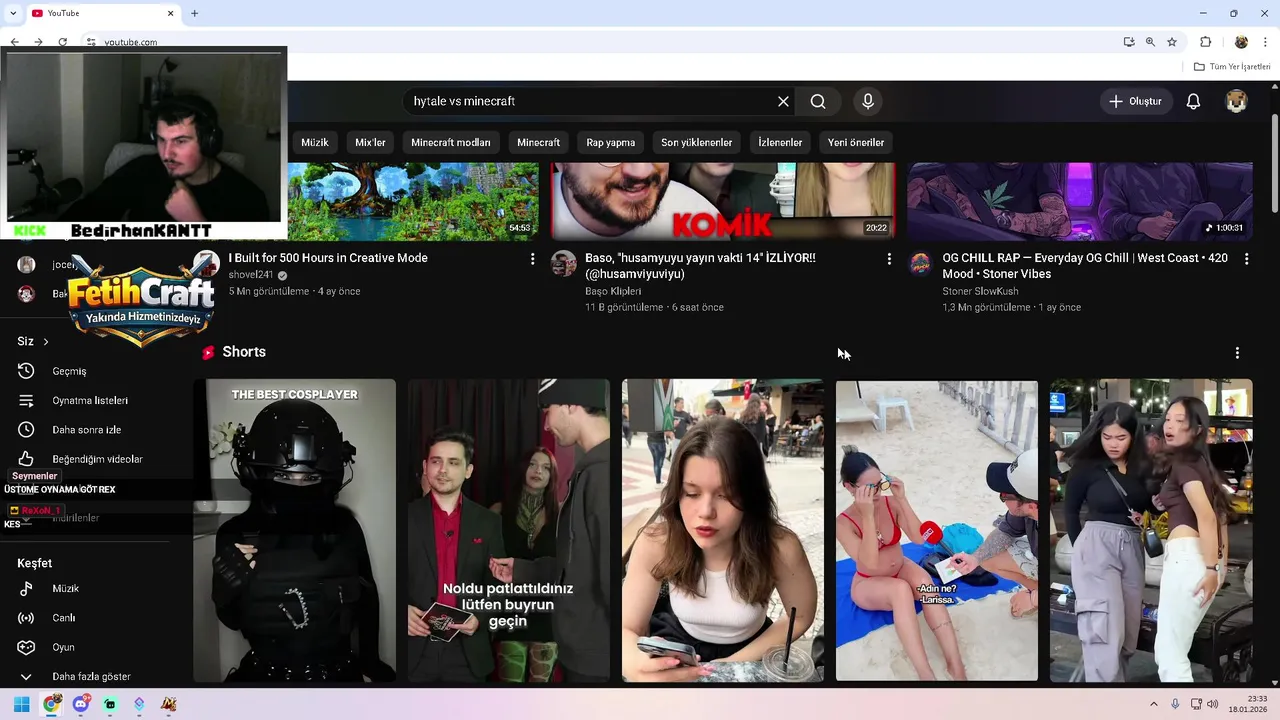Select the Yeni öneriler filter chip
Viewport: 1280px width, 720px height.
click(x=856, y=142)
